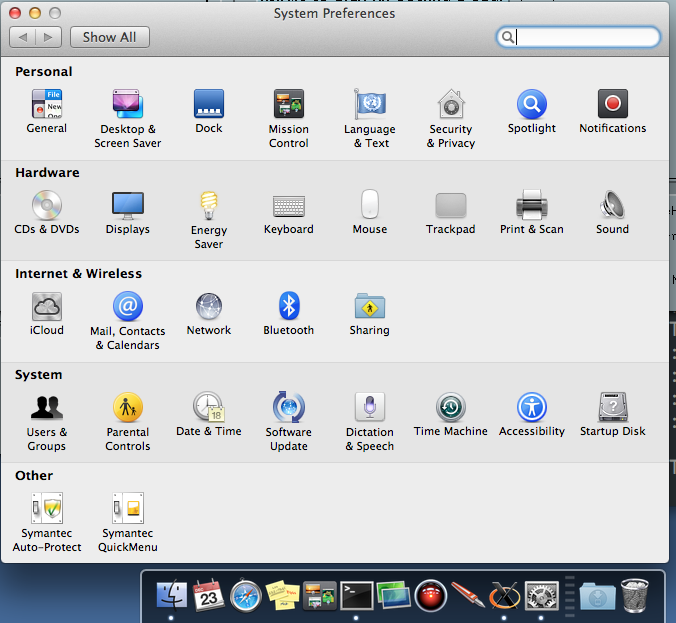Open the Trash in the Dock
This screenshot has height=623, width=676.
(634, 595)
